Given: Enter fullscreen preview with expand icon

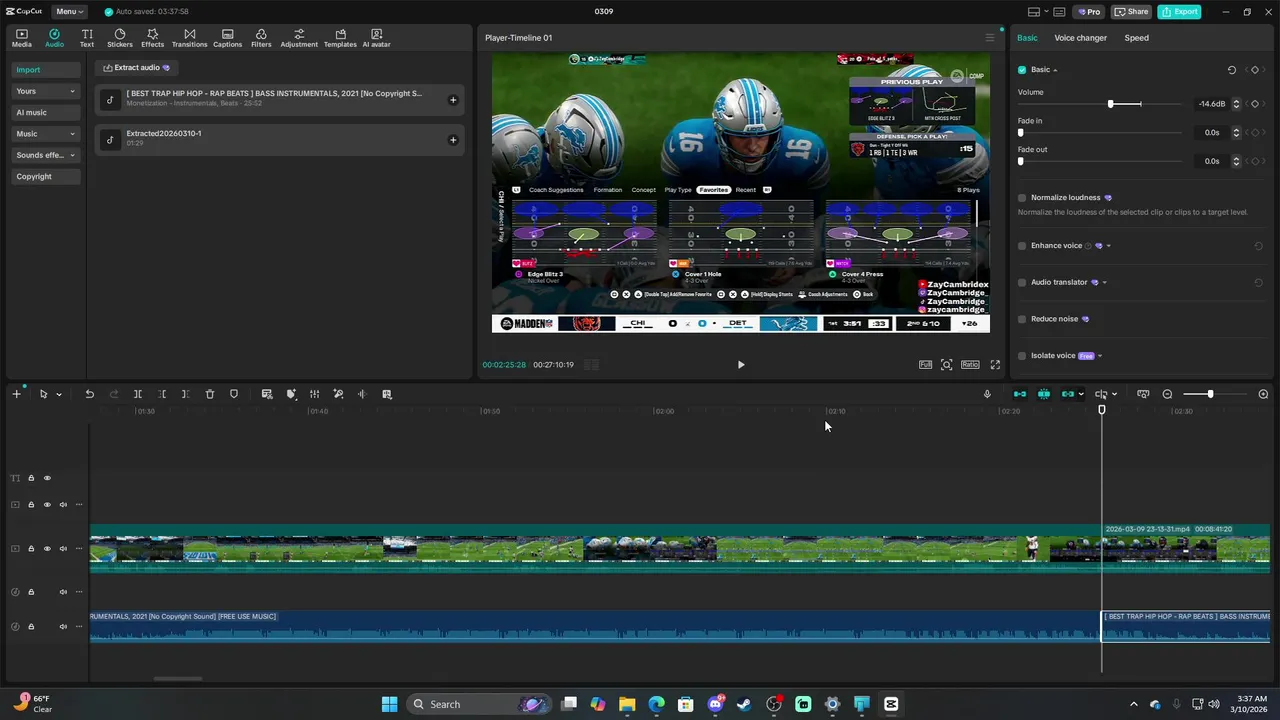Looking at the screenshot, I should pos(995,365).
